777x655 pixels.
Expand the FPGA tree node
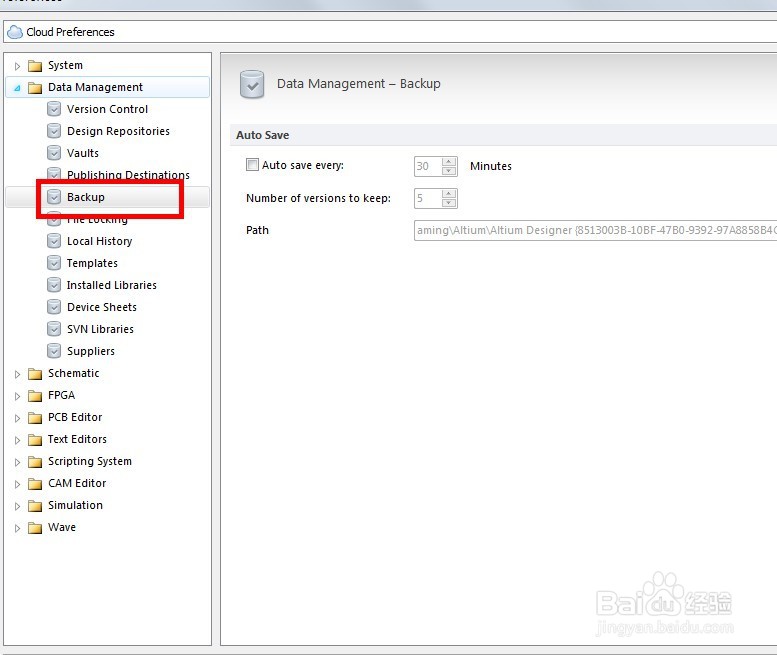tap(17, 396)
